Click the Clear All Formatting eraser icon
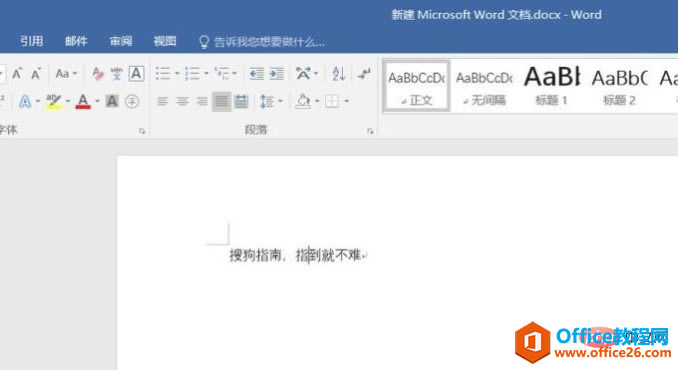The width and height of the screenshot is (678, 370). click(x=98, y=74)
